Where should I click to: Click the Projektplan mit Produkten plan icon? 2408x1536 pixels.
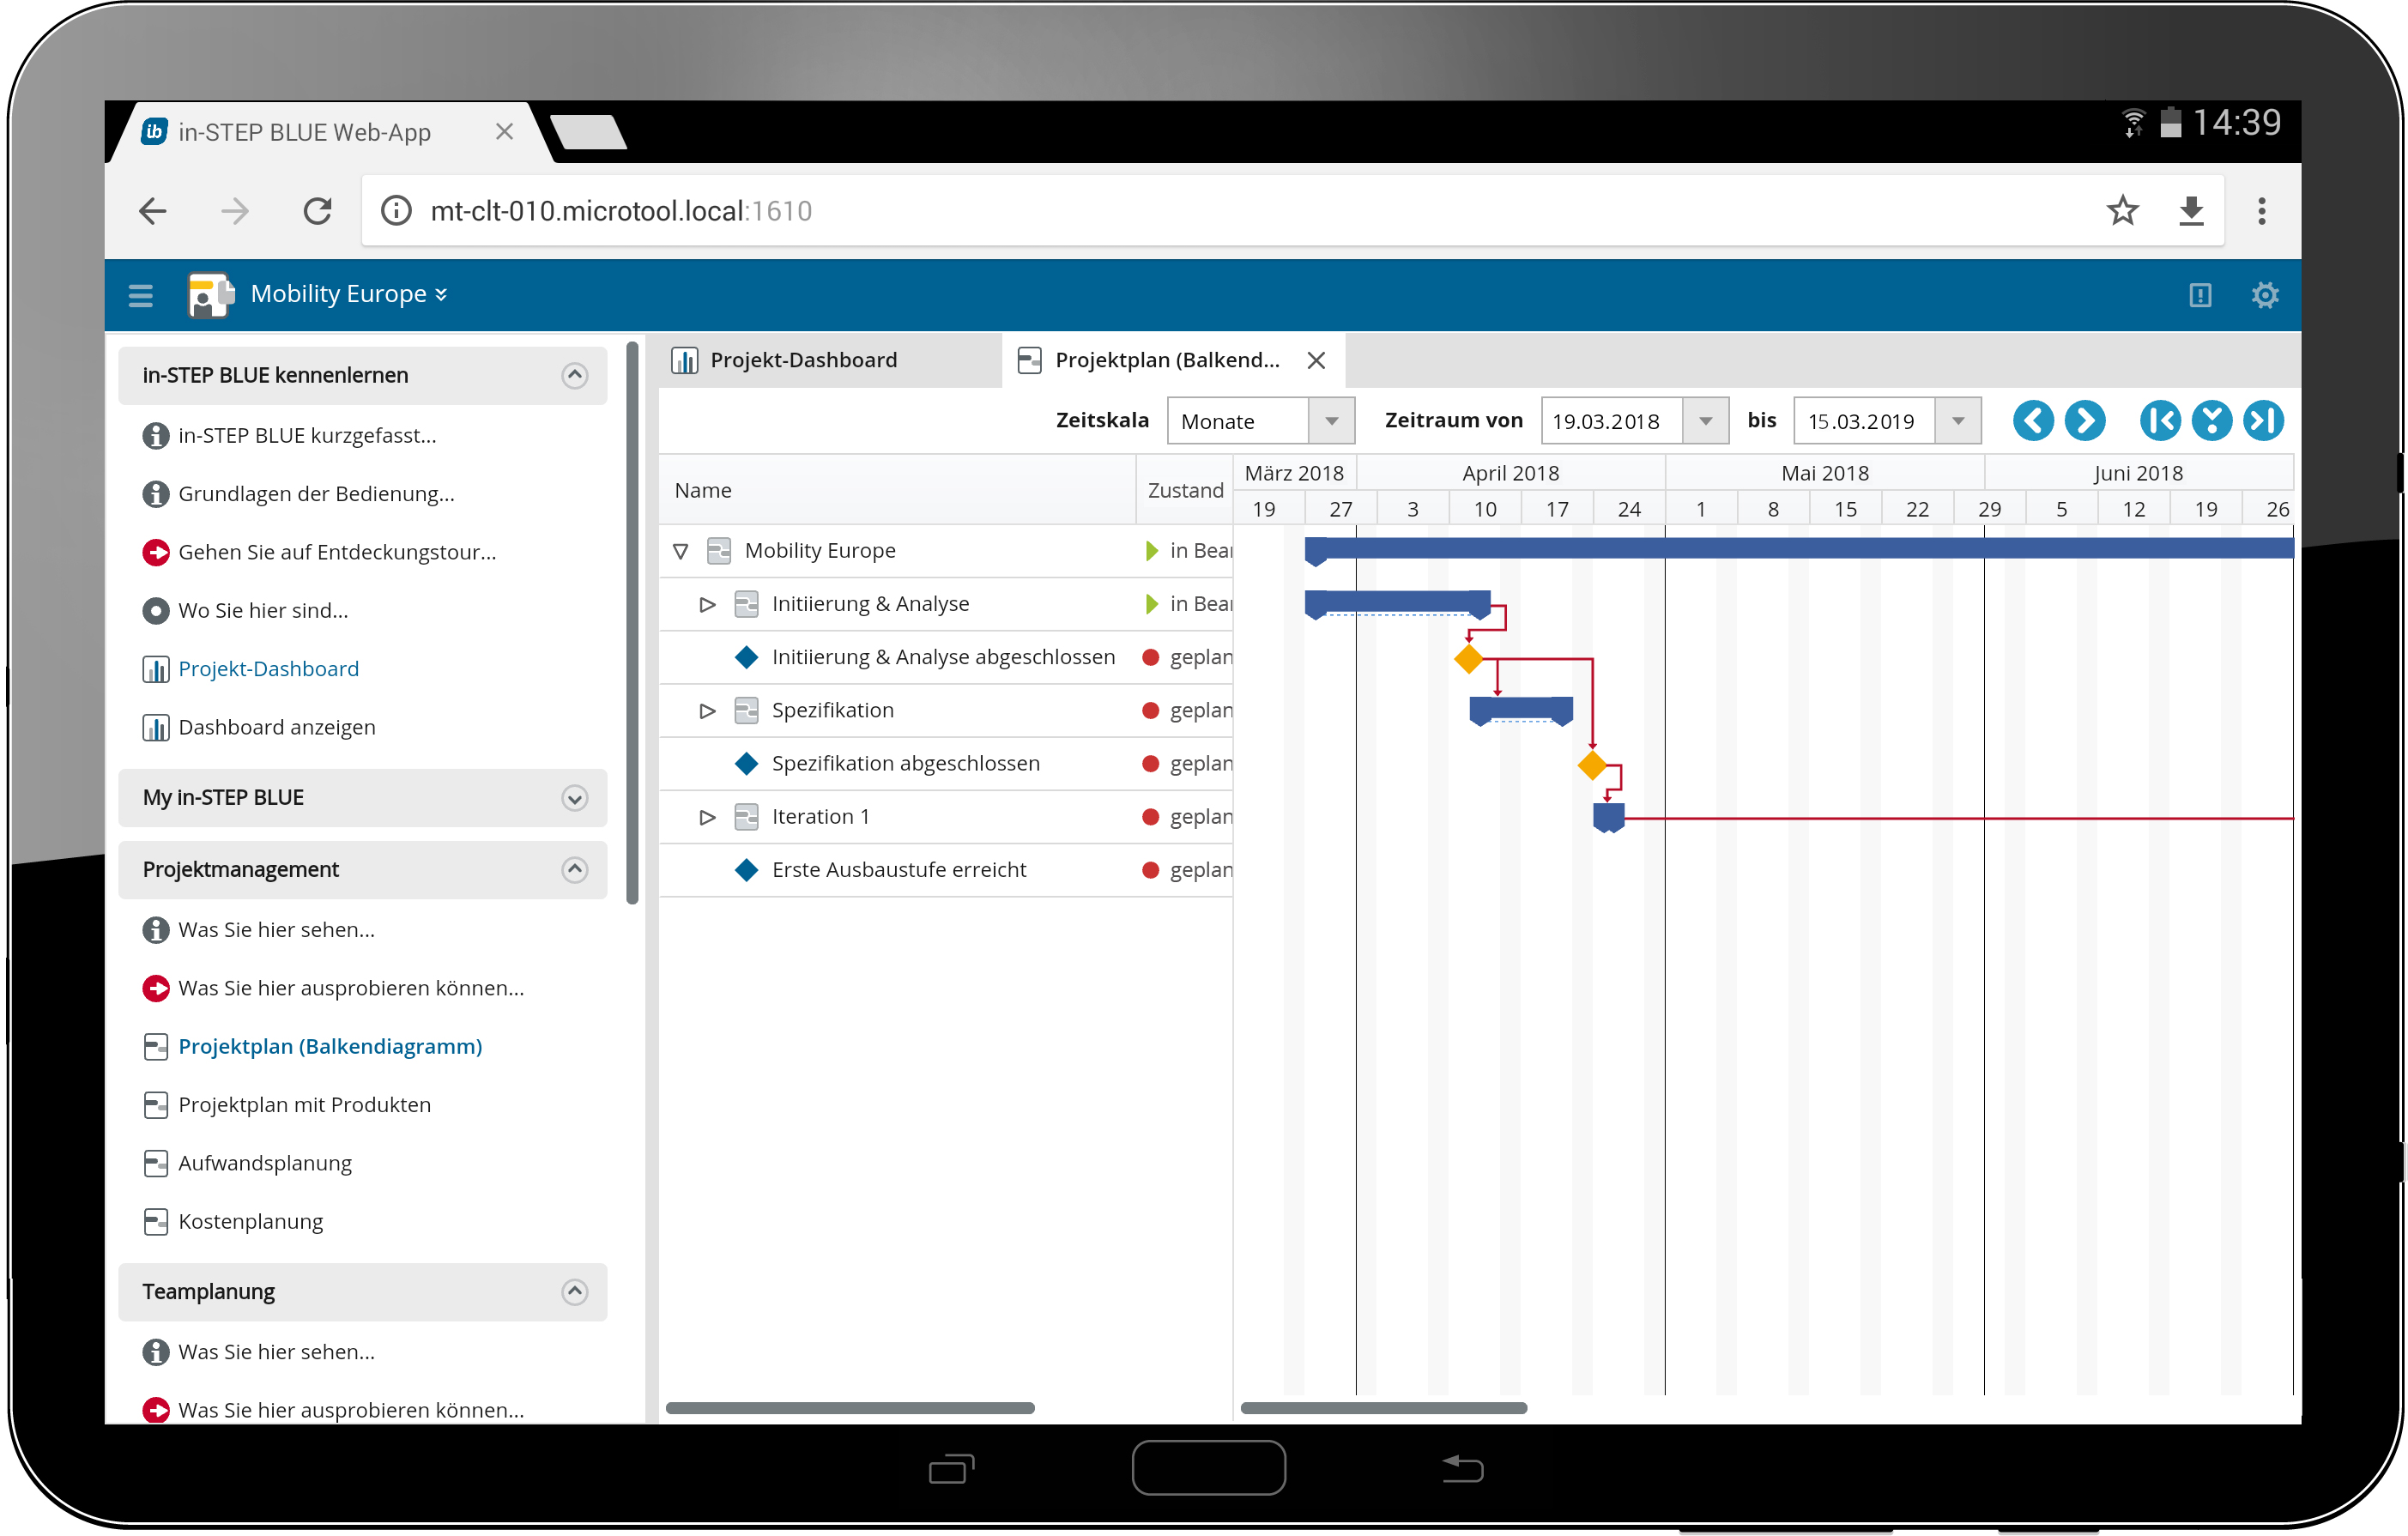(x=156, y=1104)
